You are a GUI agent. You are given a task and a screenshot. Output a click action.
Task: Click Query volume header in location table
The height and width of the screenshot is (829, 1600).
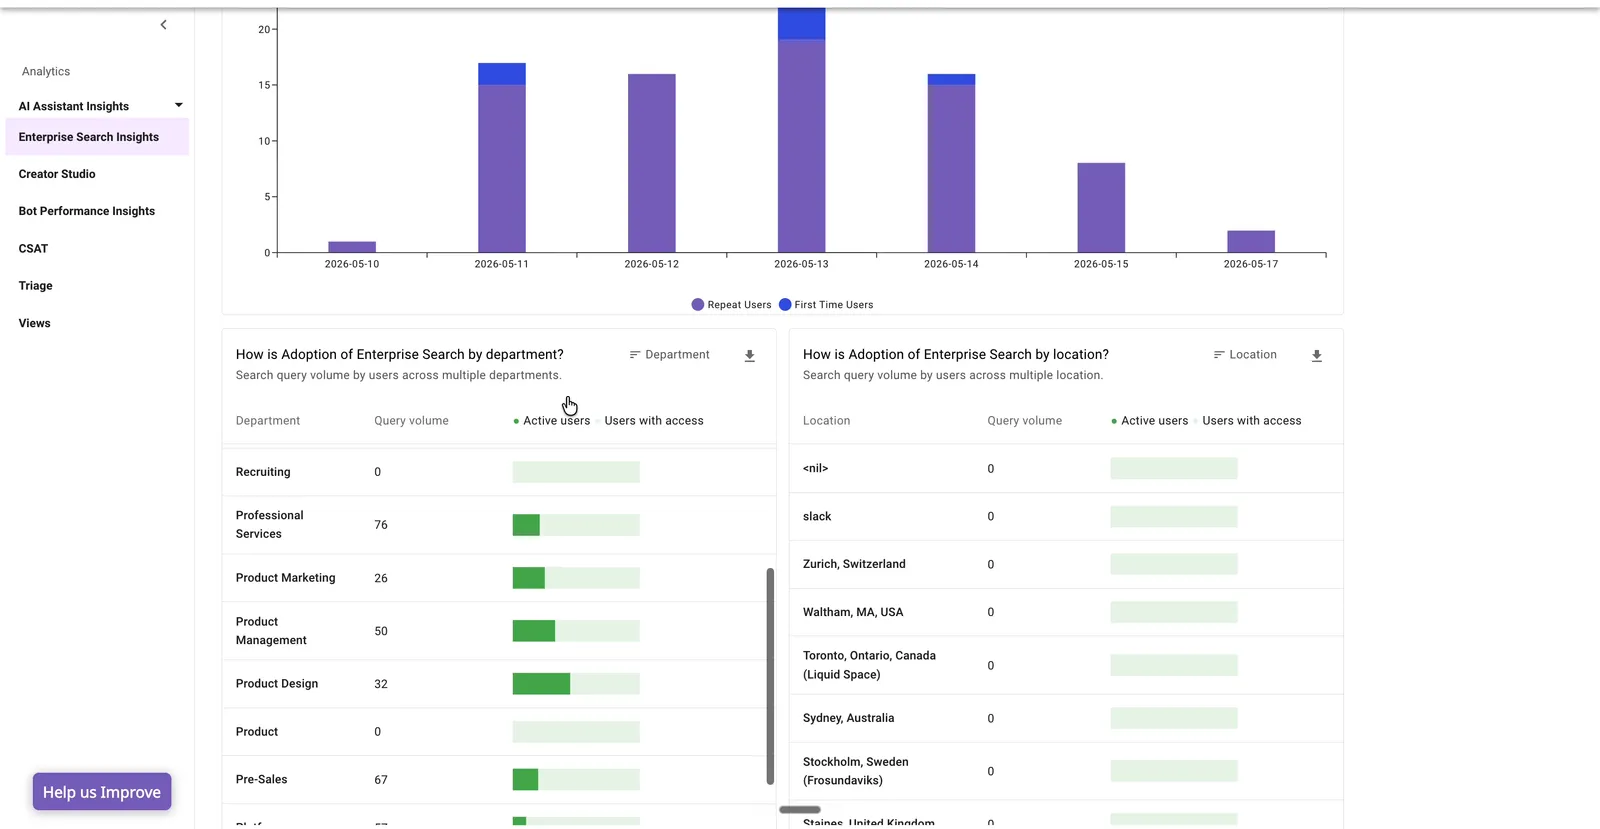pyautogui.click(x=1024, y=421)
